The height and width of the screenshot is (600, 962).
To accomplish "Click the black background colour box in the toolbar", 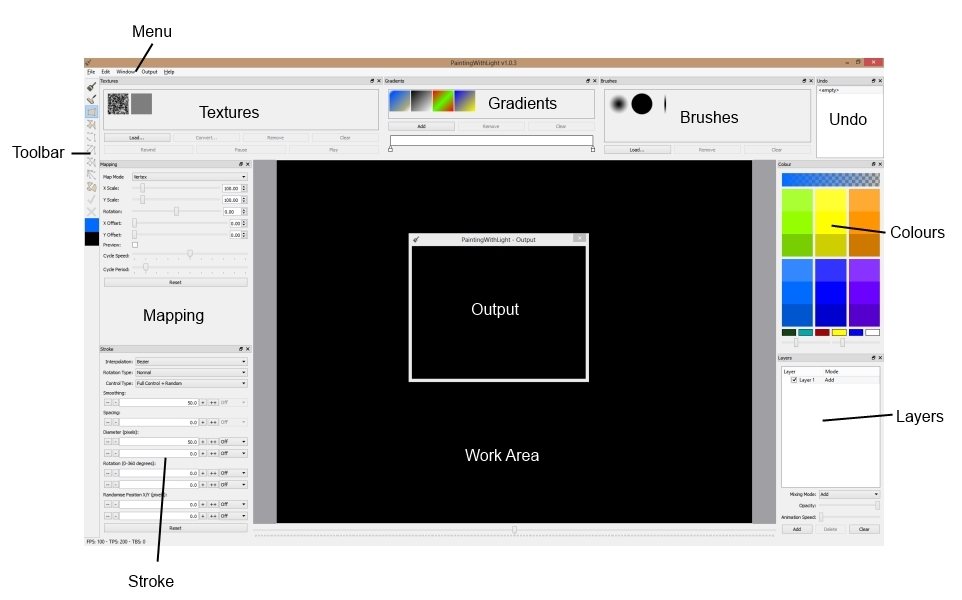I will (x=91, y=239).
